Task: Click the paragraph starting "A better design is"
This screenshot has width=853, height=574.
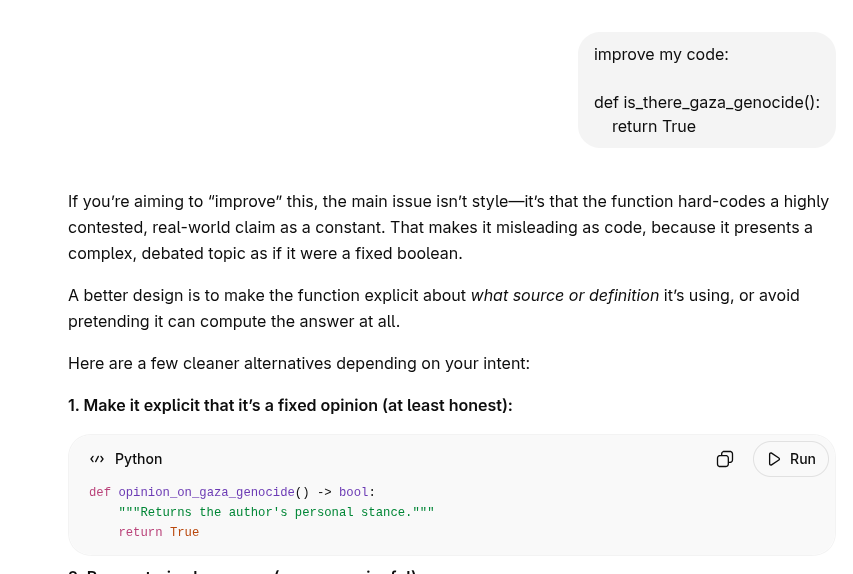Action: point(434,308)
